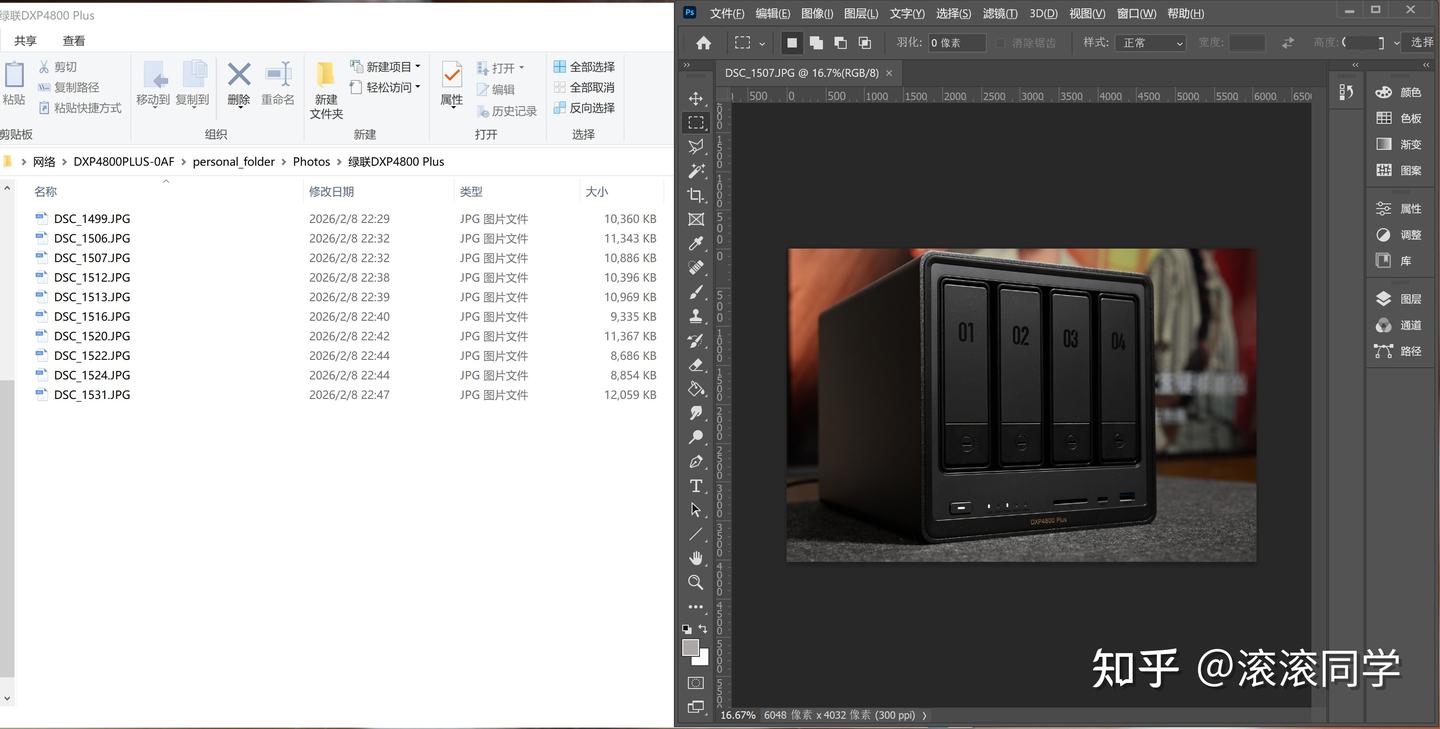Click the Photos breadcrumb in address bar
The width and height of the screenshot is (1440, 729).
point(311,161)
